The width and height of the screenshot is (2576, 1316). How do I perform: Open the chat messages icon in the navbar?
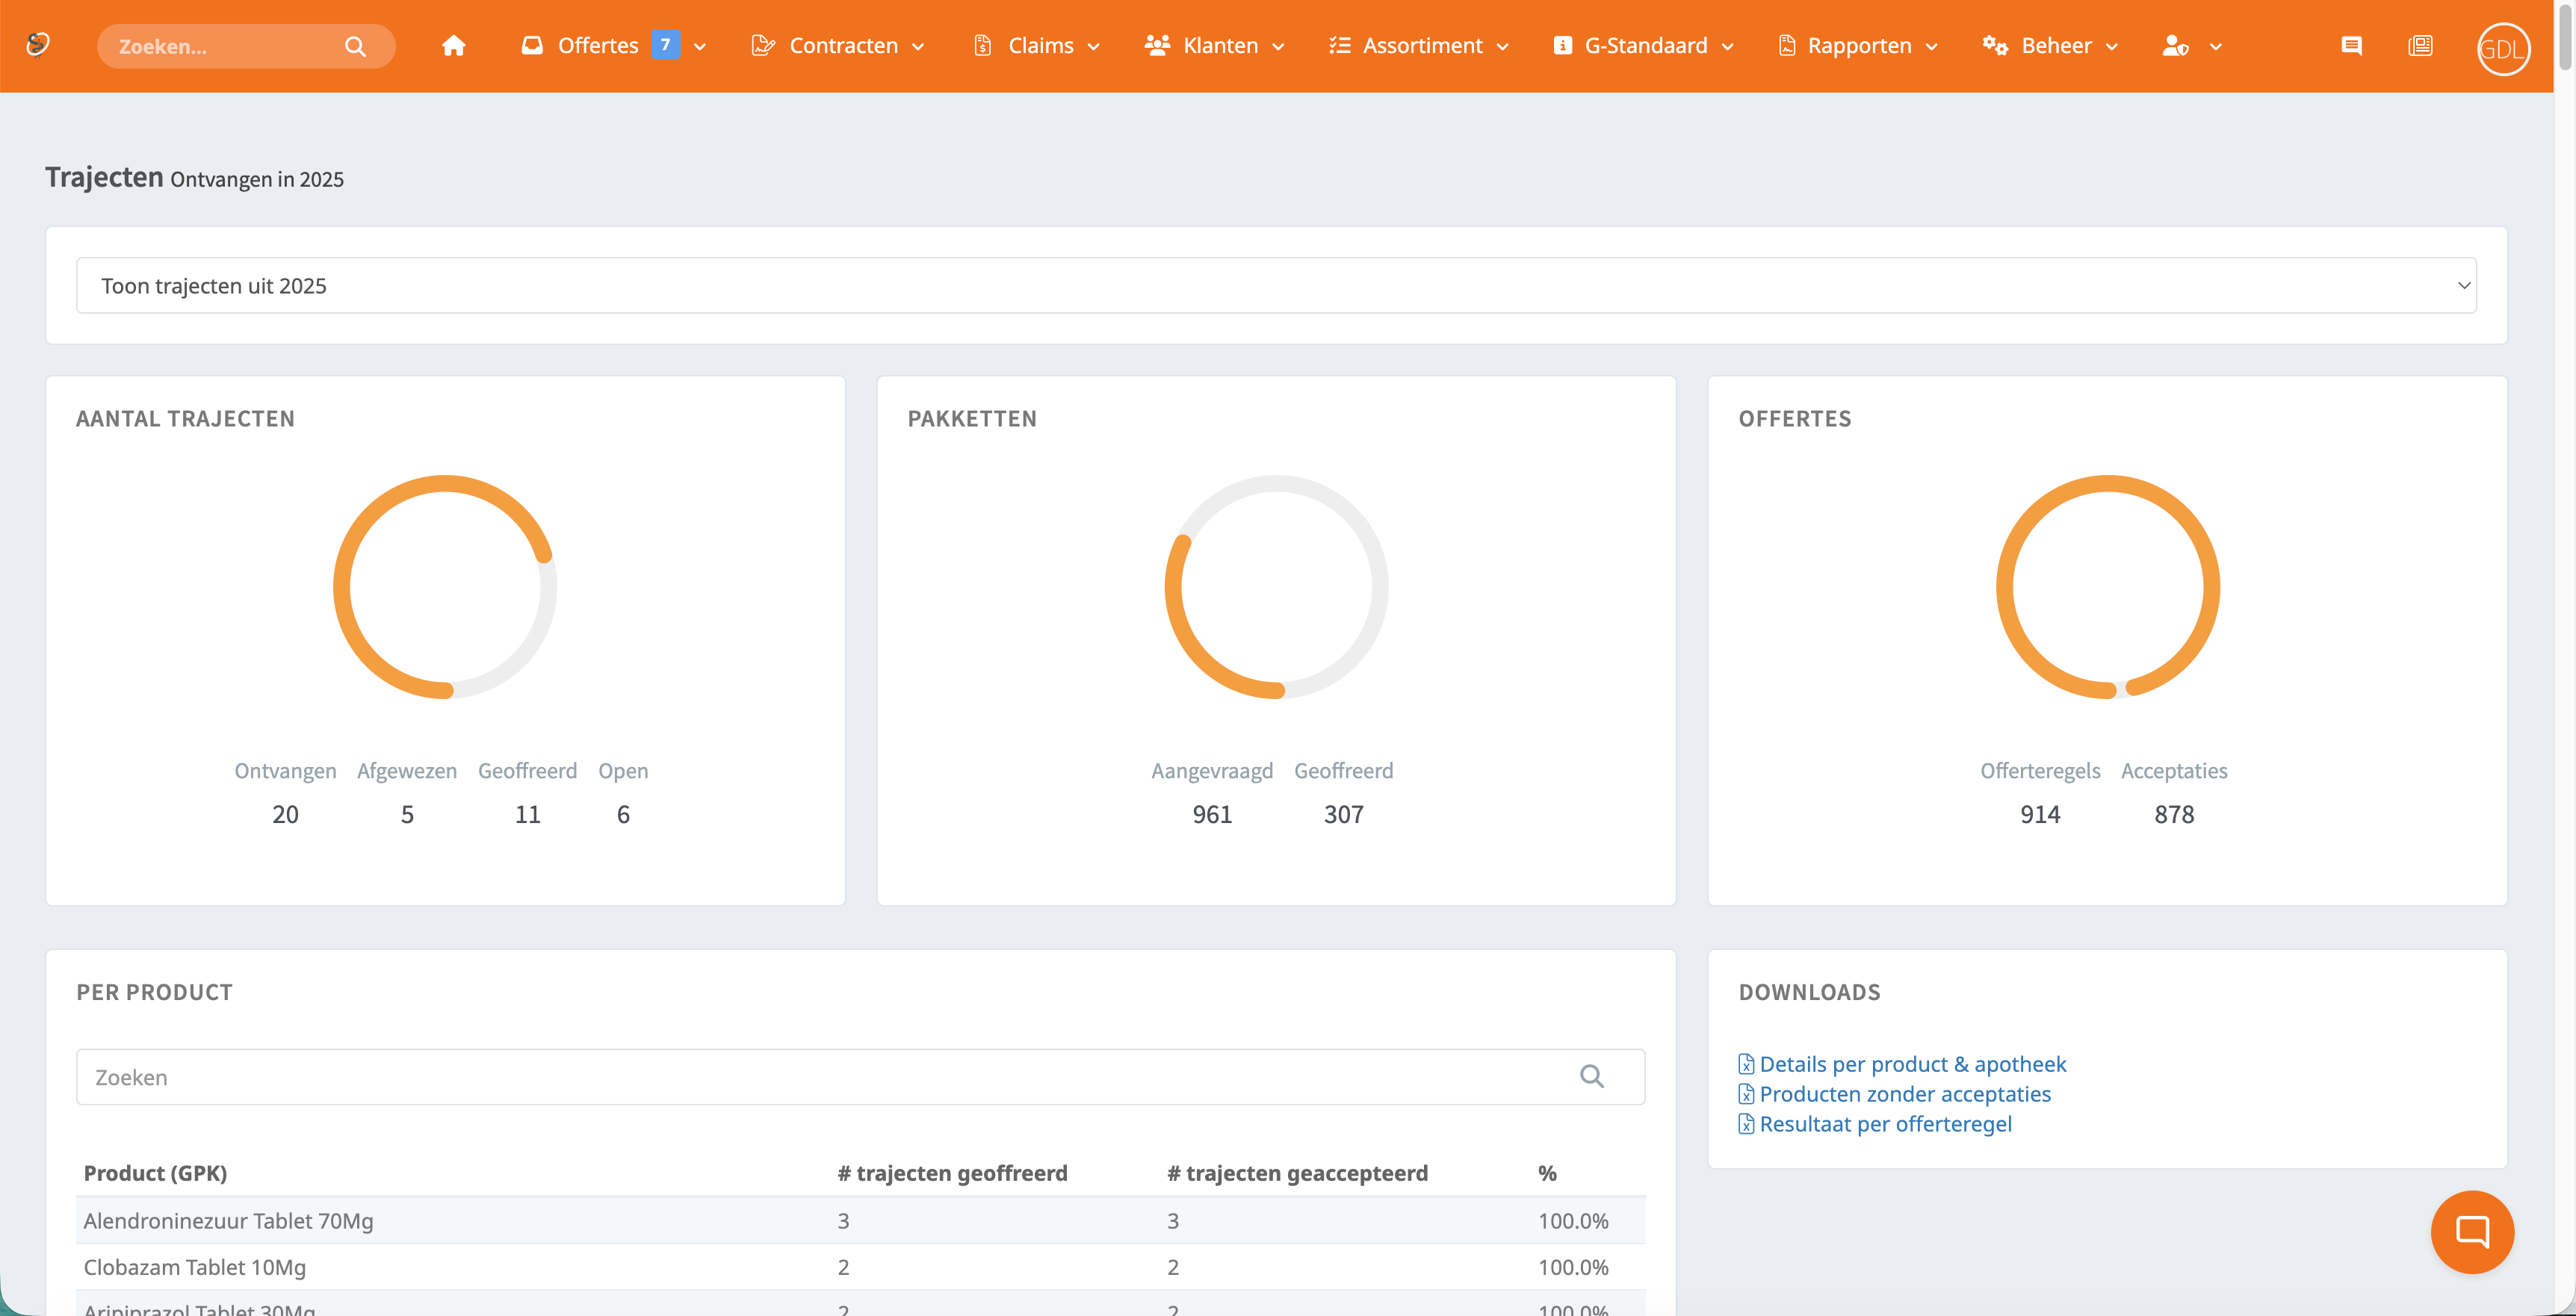[x=2351, y=46]
